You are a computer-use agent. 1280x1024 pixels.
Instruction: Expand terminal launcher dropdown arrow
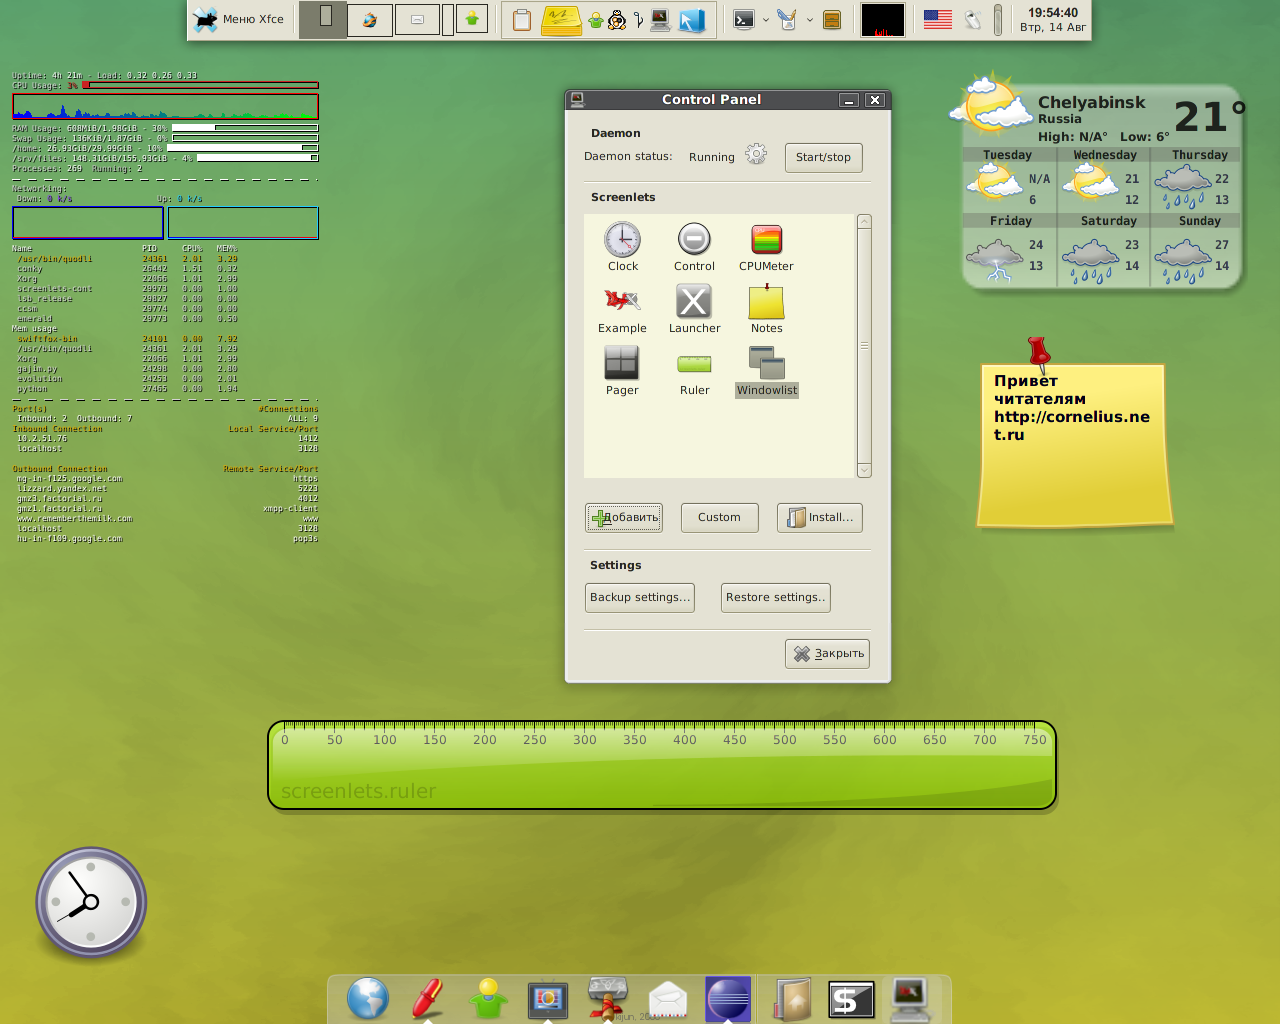pyautogui.click(x=766, y=19)
